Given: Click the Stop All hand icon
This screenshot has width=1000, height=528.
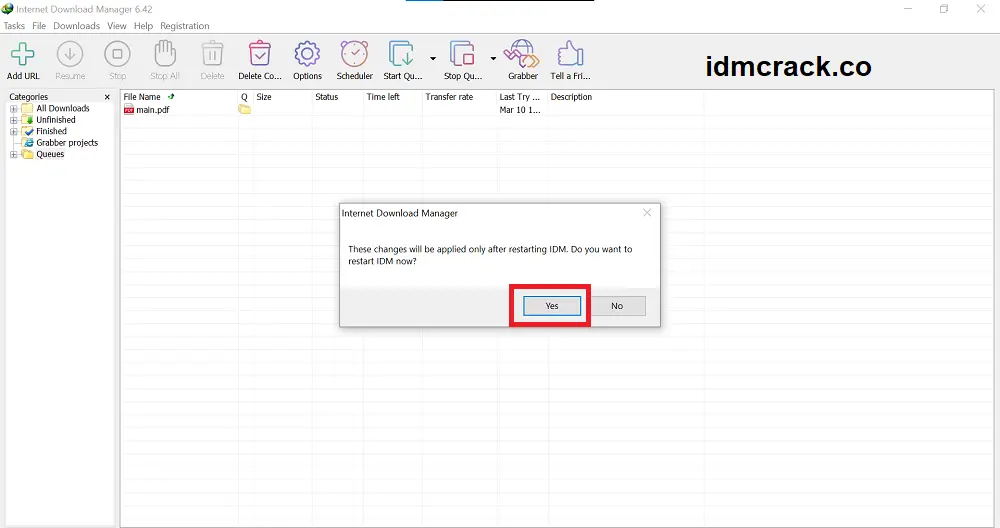Looking at the screenshot, I should [165, 54].
